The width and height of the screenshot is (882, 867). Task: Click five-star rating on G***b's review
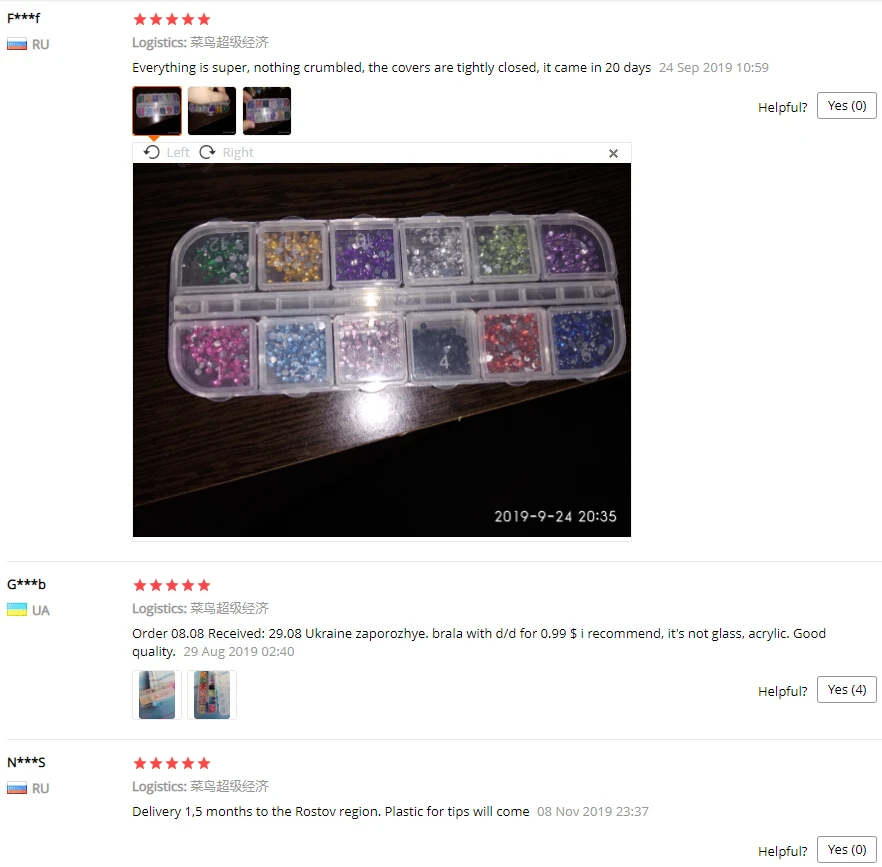click(172, 585)
